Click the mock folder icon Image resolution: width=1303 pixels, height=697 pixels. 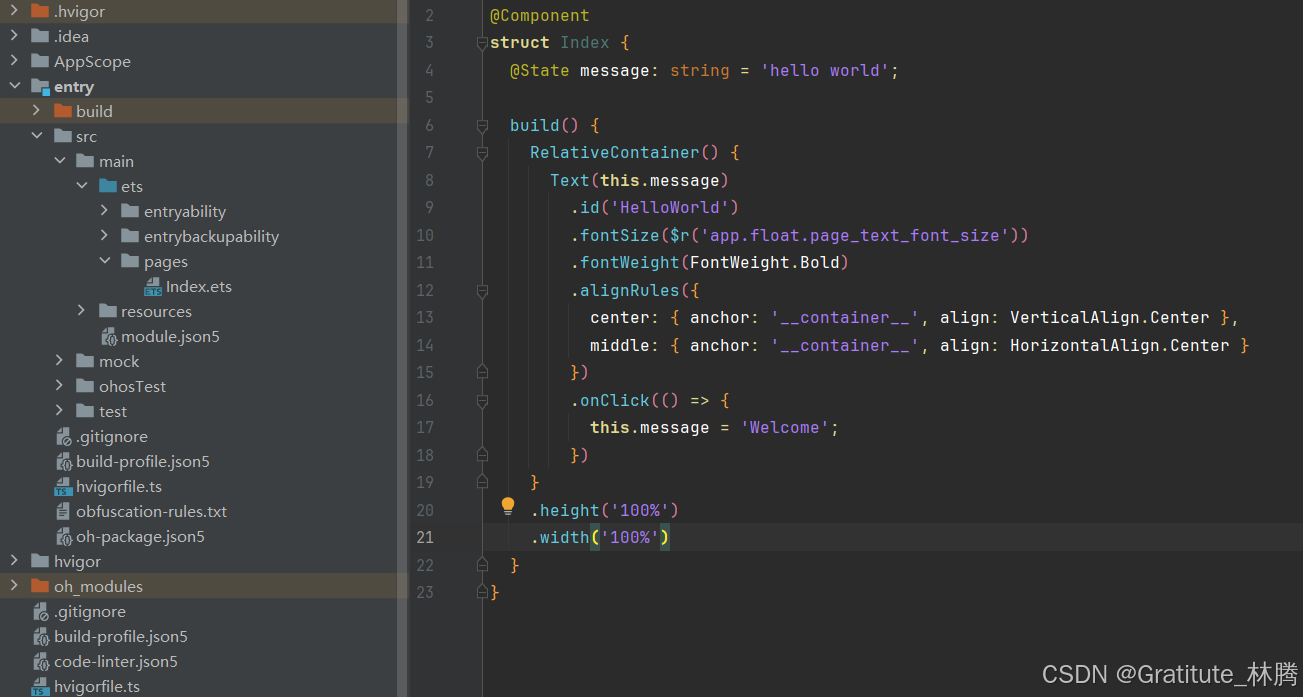85,361
